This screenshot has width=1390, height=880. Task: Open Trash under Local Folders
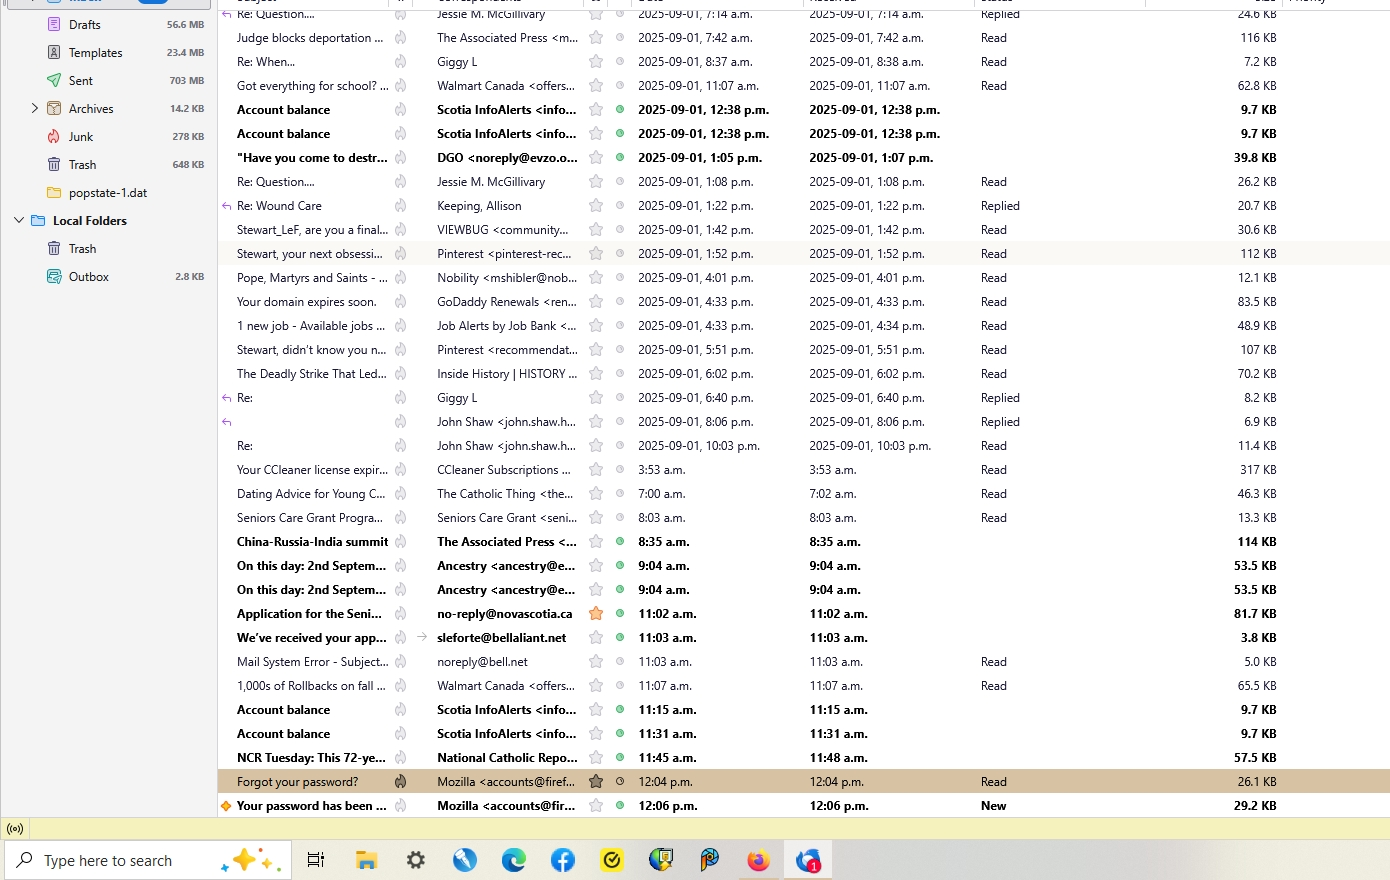click(x=82, y=249)
